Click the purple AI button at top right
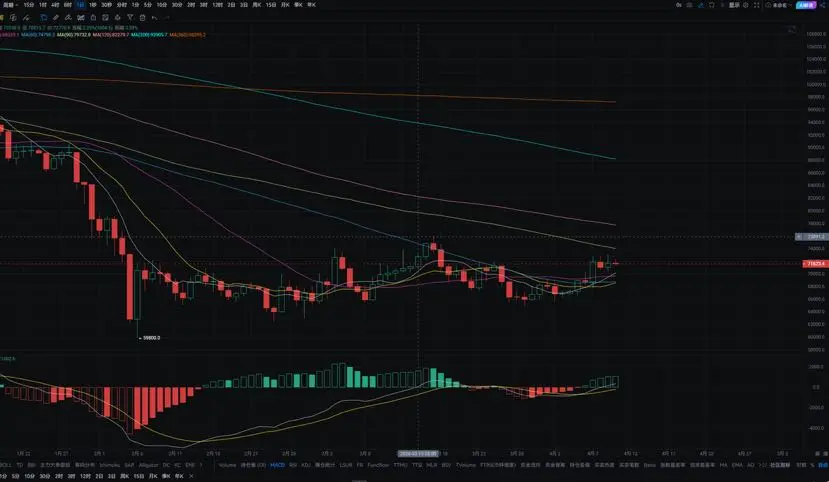The image size is (829, 482). point(806,5)
